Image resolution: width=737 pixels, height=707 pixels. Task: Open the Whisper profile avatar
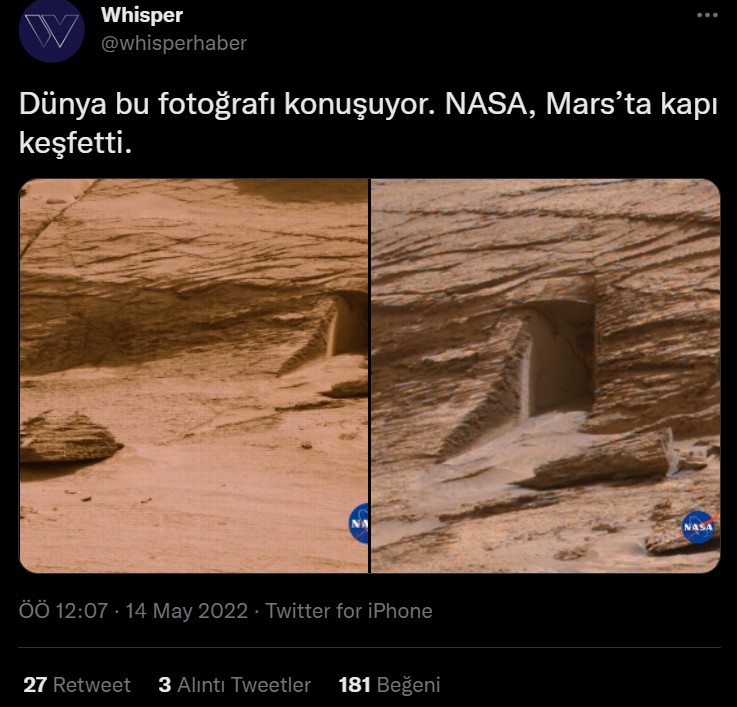pos(51,32)
